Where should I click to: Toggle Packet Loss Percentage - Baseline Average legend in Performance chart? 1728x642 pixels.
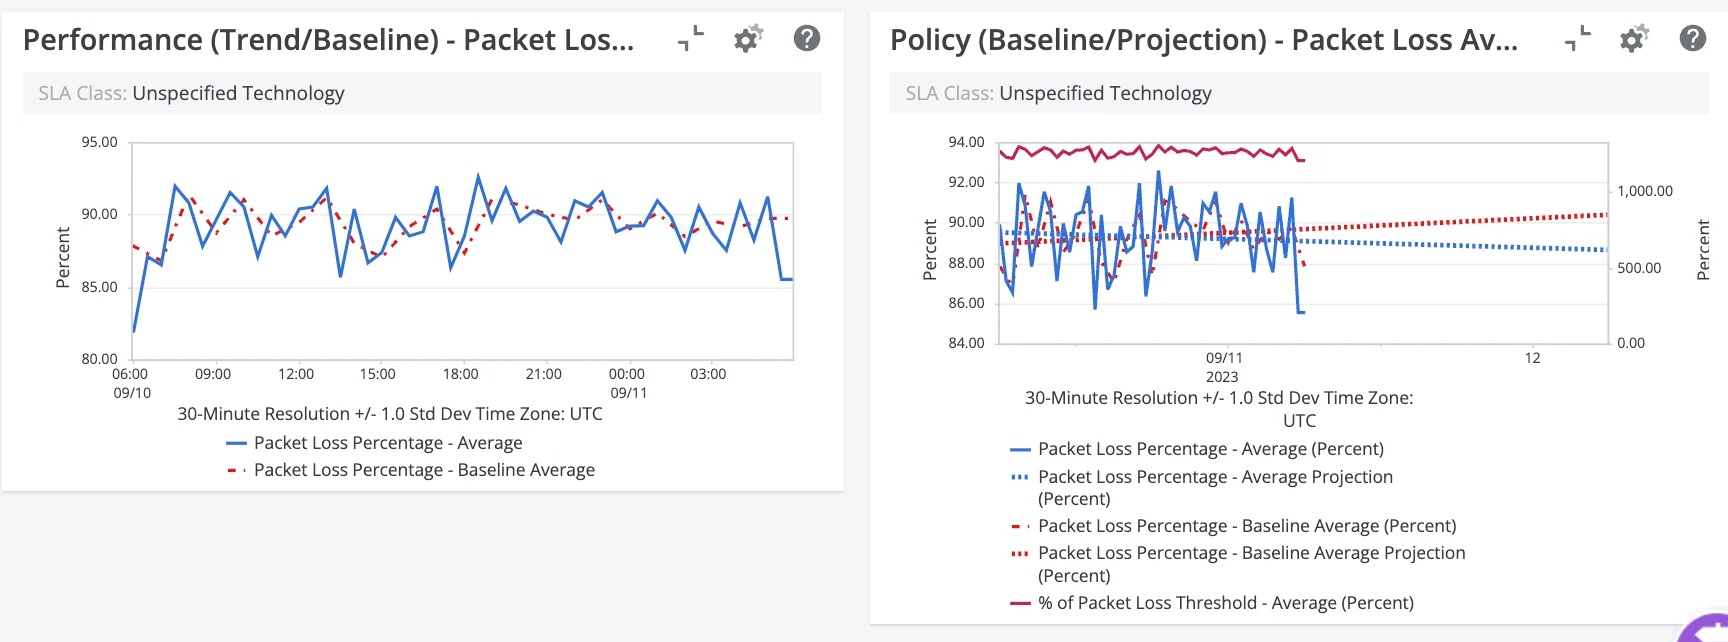423,470
